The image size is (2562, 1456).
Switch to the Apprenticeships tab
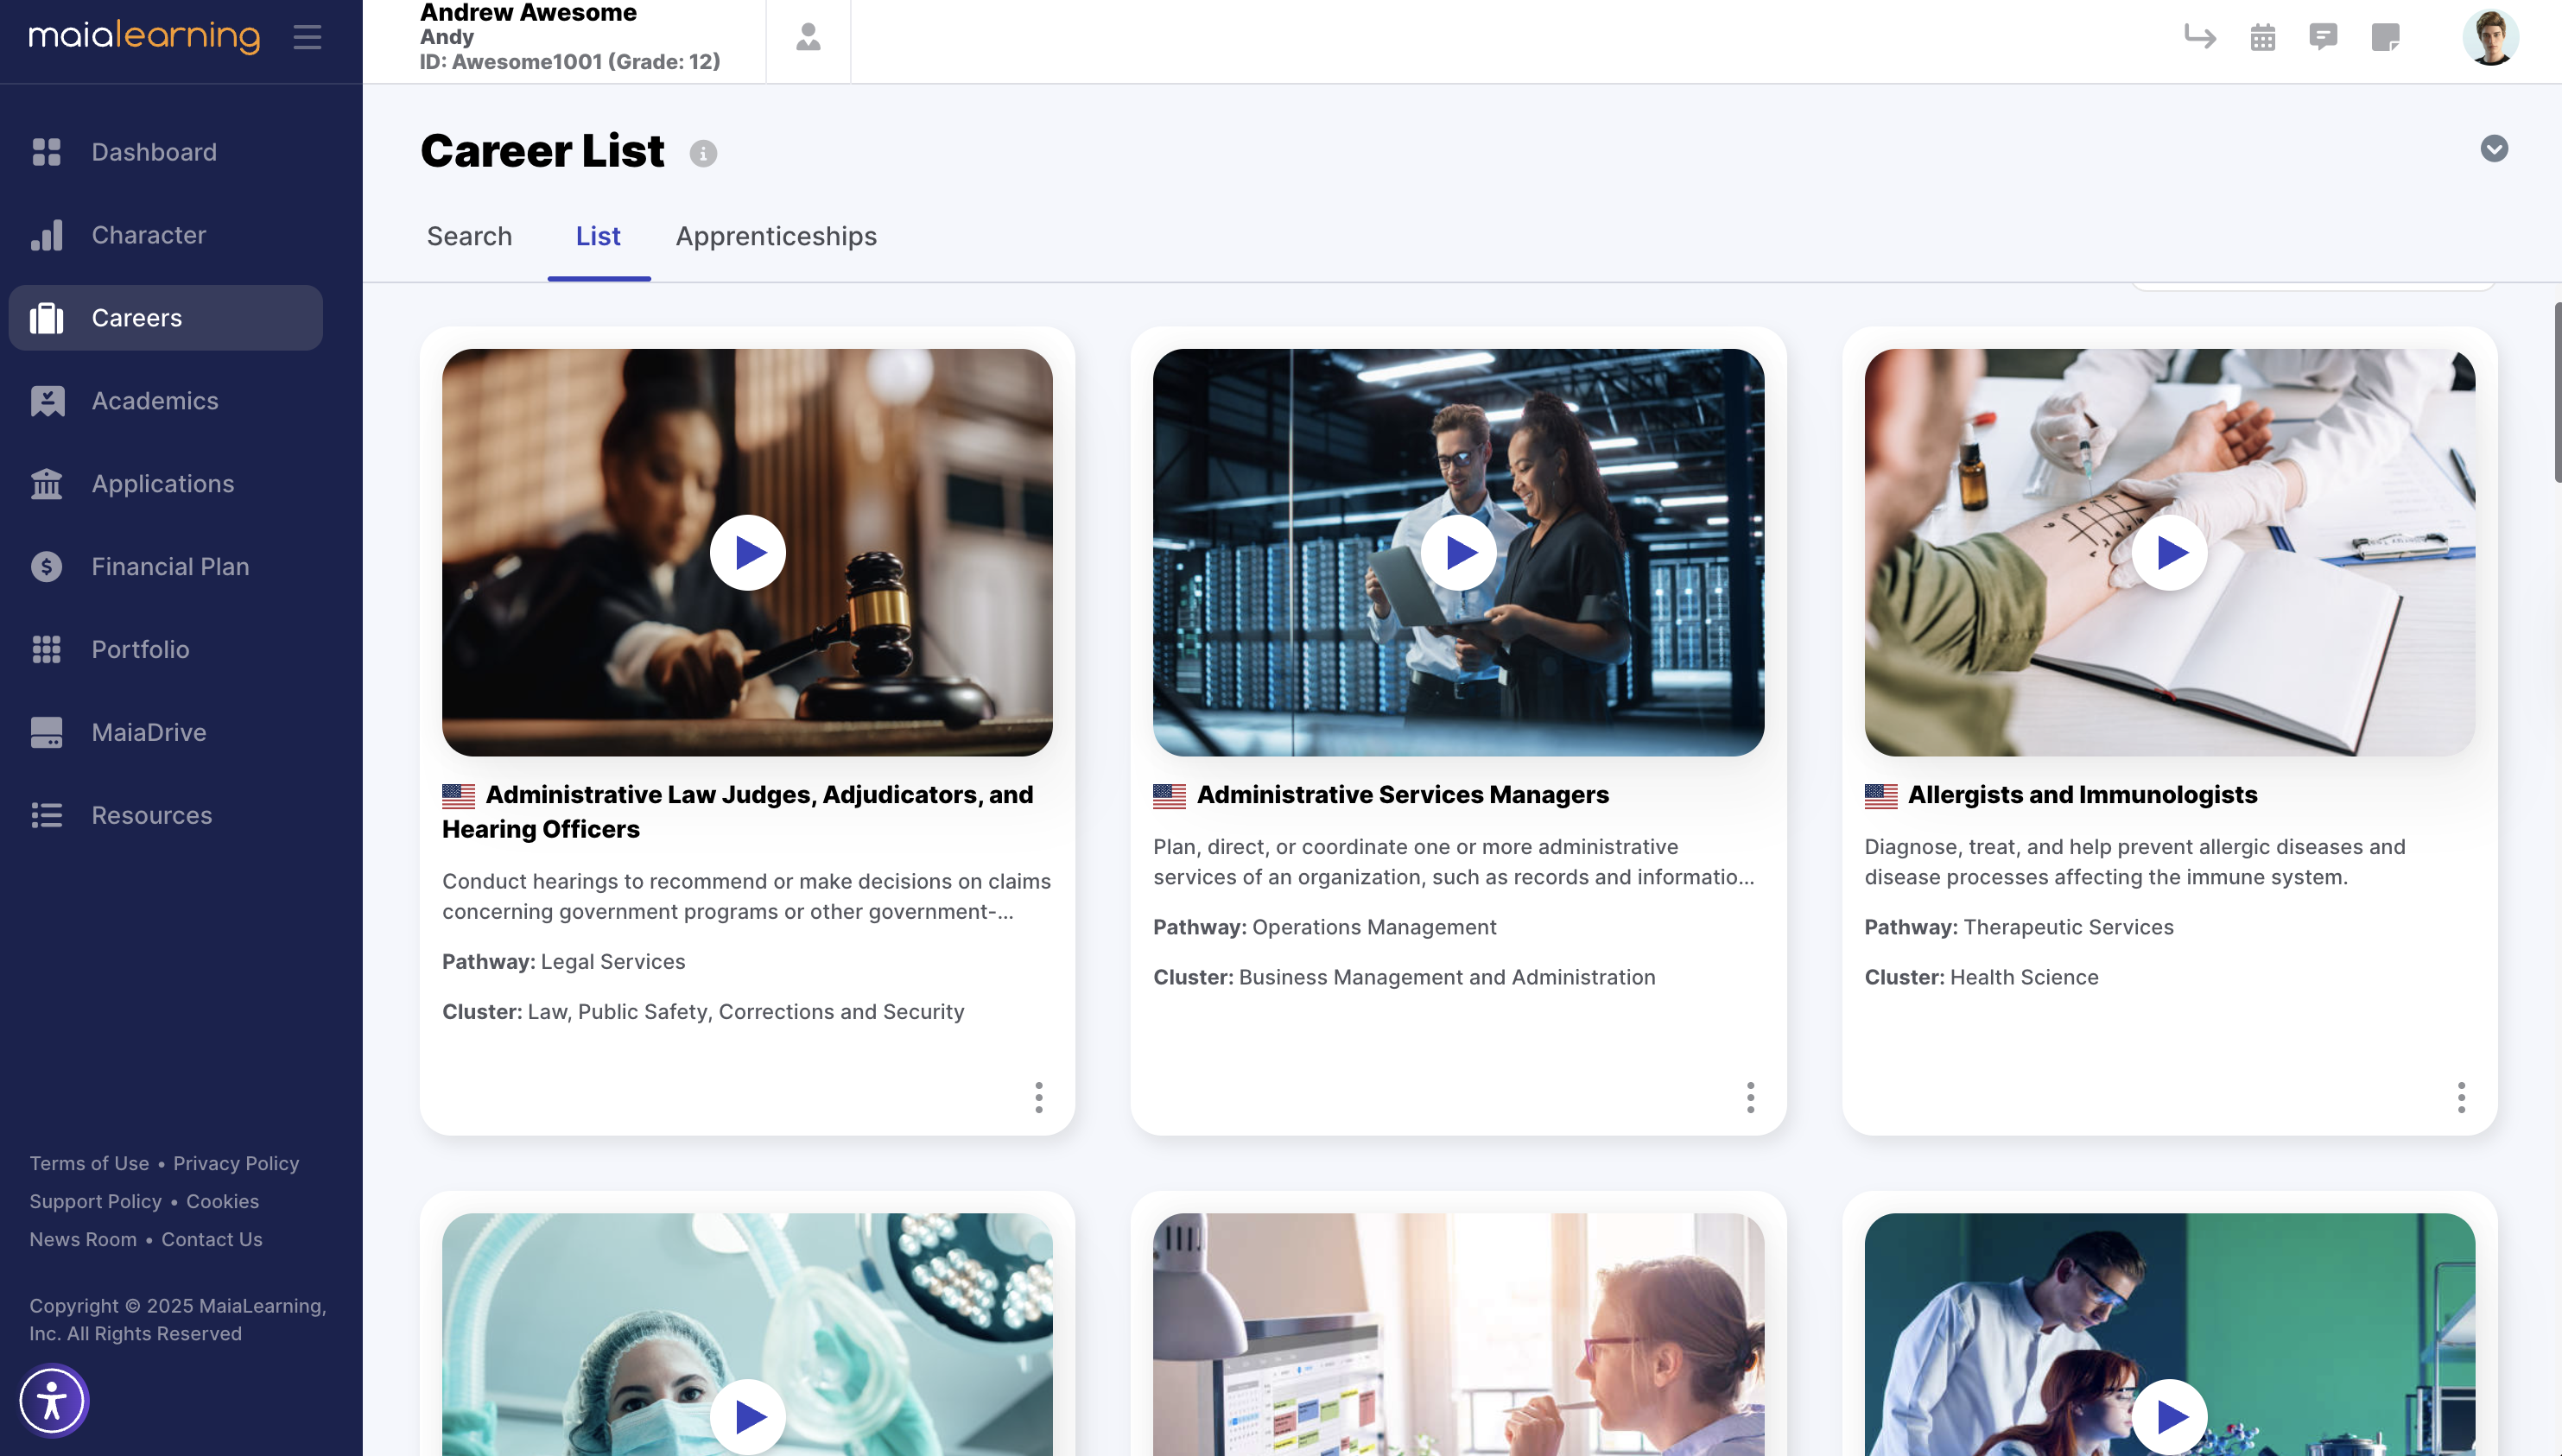tap(776, 236)
